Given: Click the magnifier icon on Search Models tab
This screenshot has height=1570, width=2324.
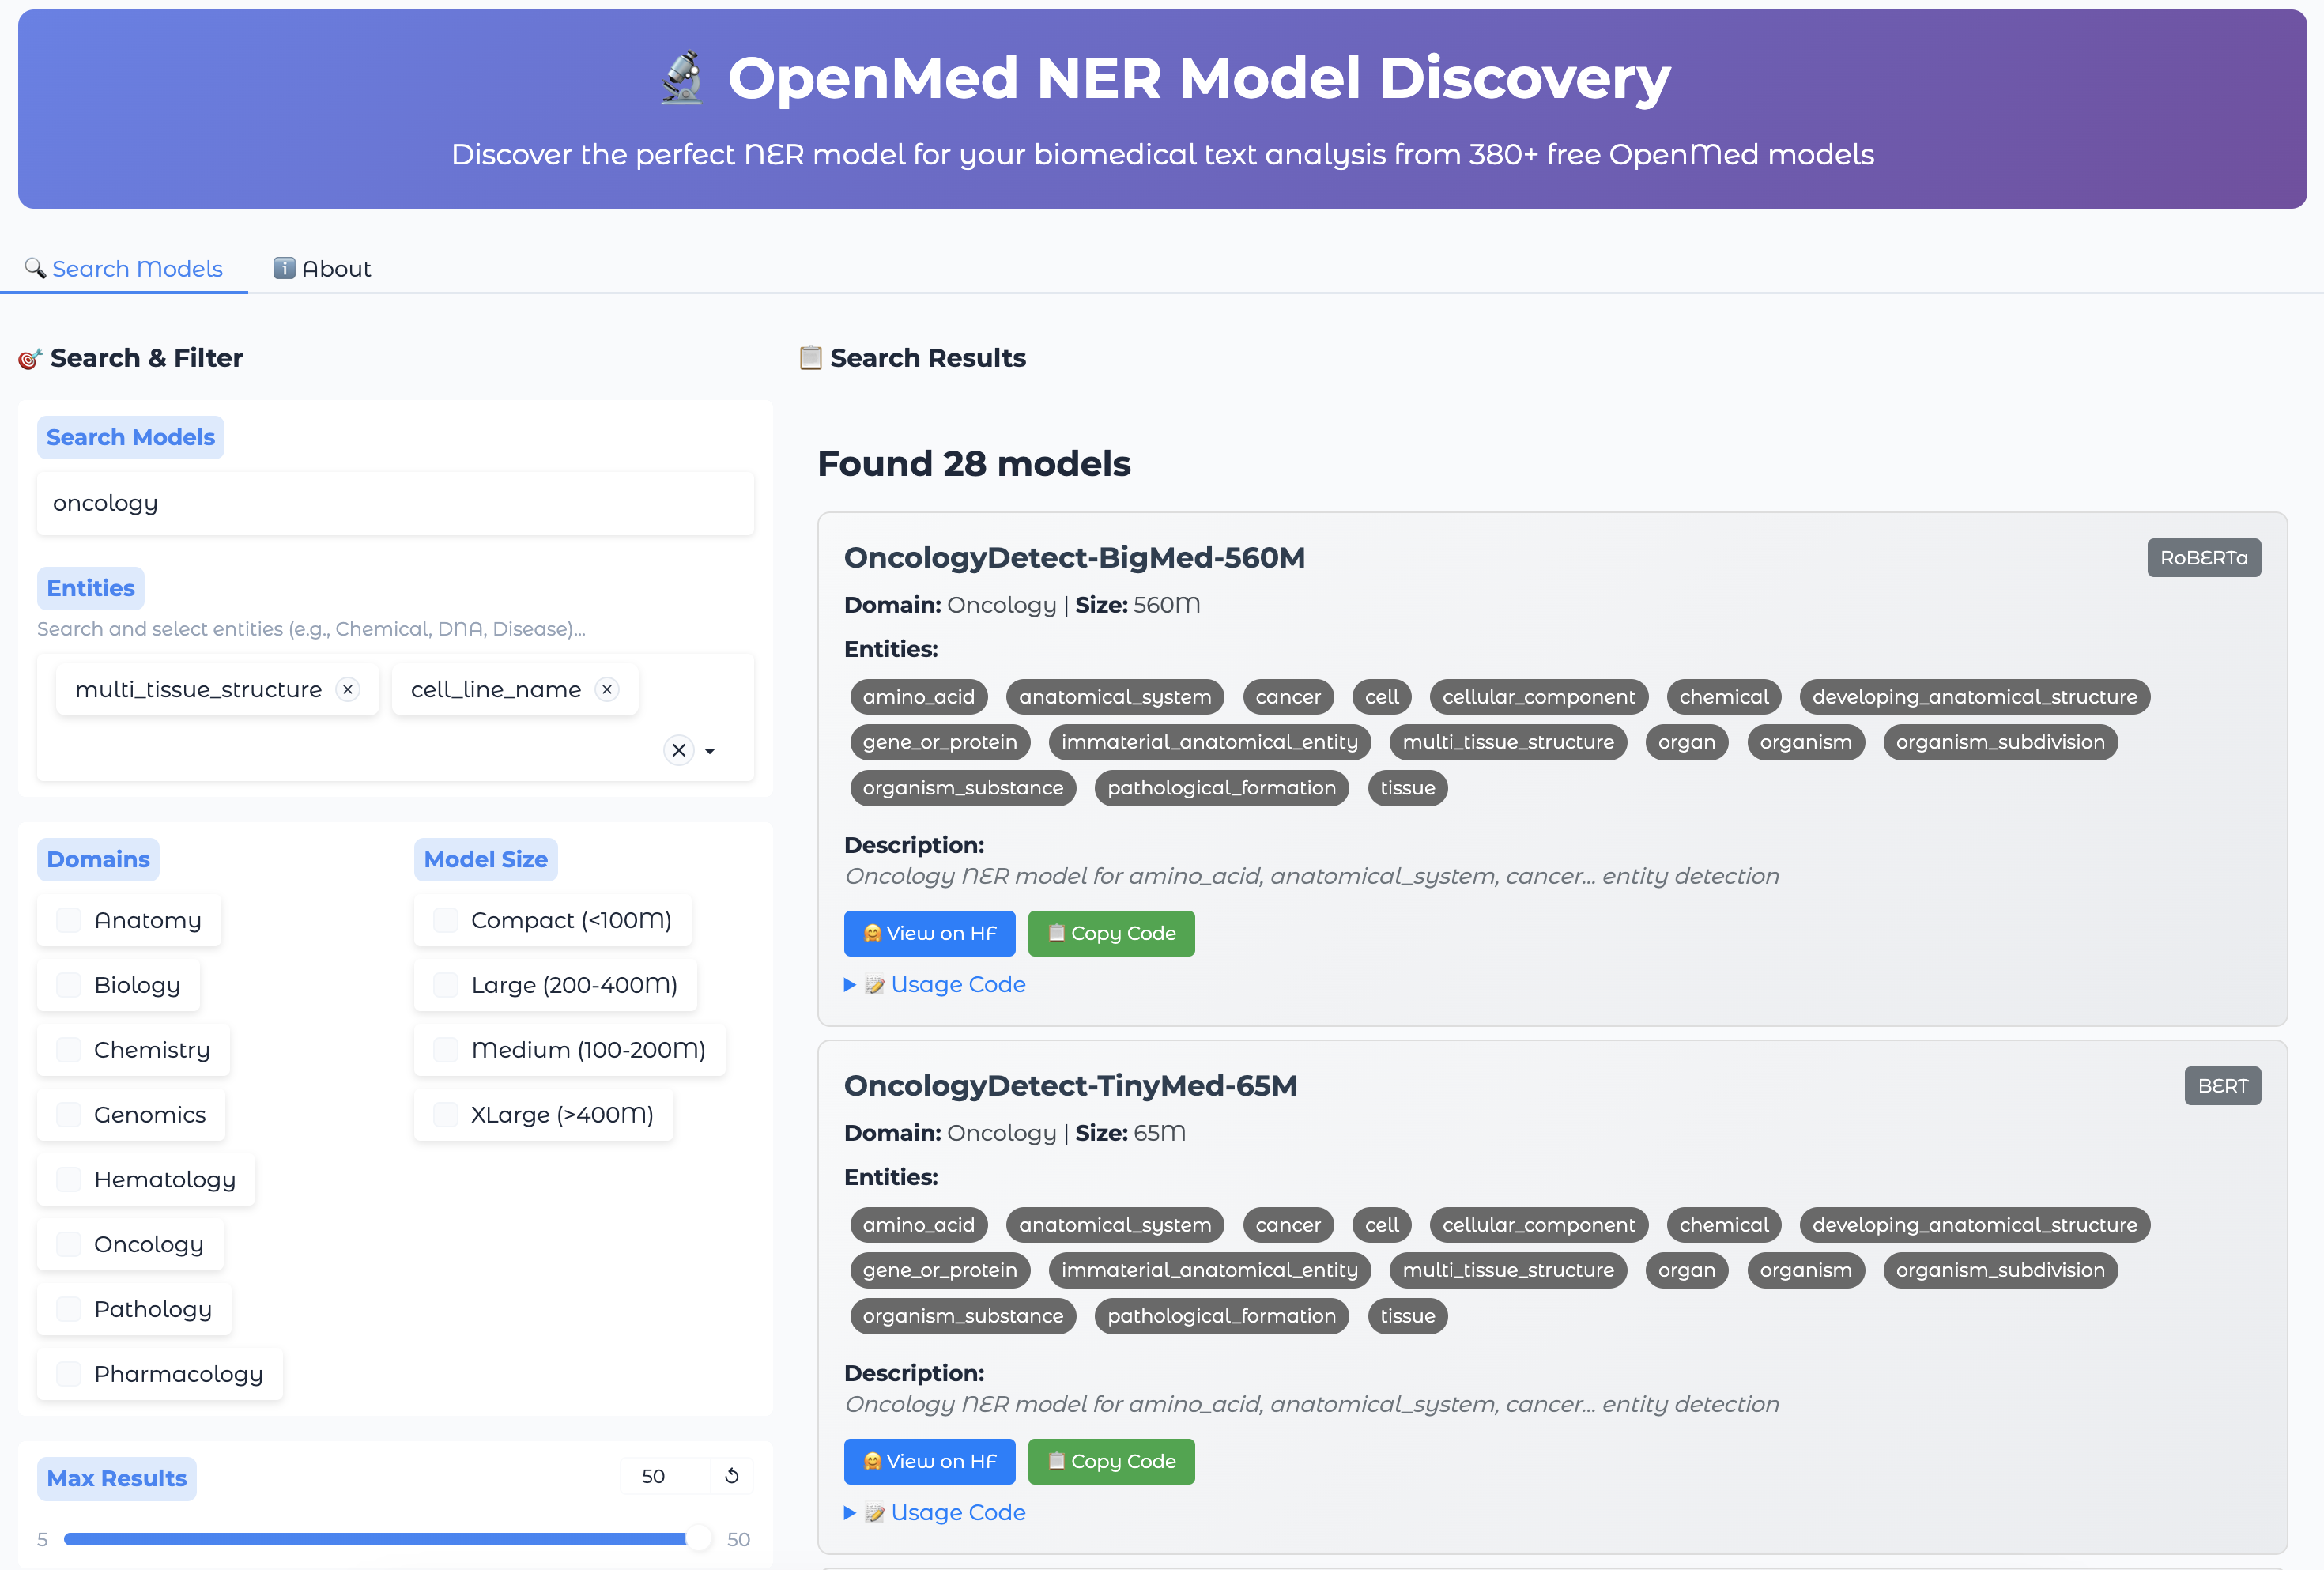Looking at the screenshot, I should tap(35, 268).
